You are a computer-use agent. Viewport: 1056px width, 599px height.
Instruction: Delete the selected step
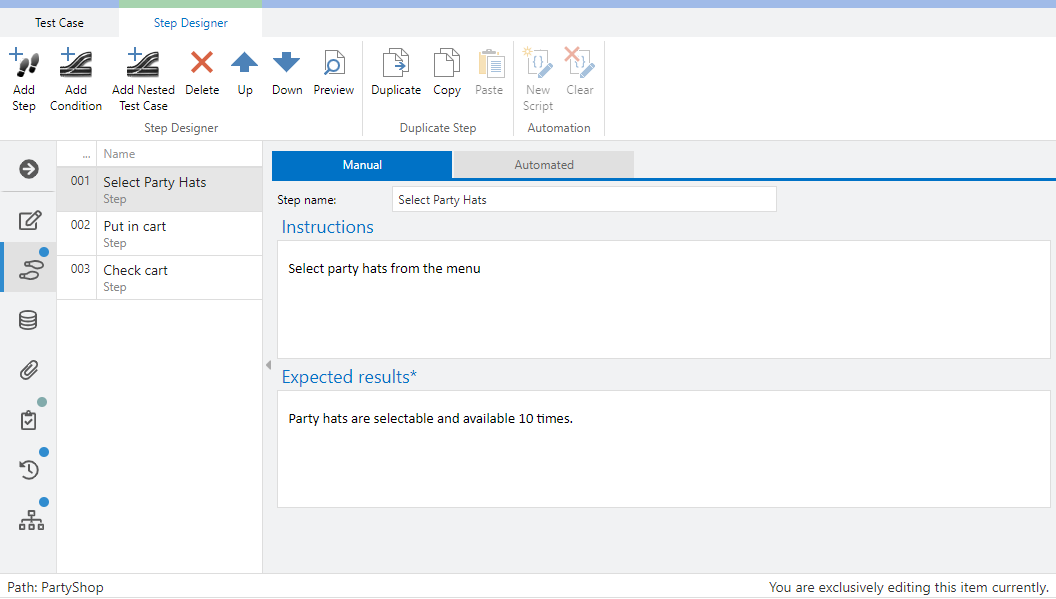pyautogui.click(x=202, y=65)
